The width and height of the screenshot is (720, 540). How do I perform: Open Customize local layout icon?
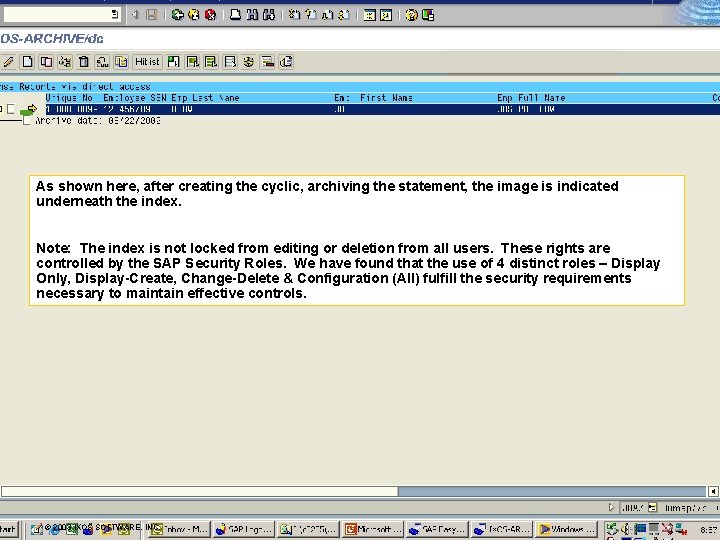428,15
